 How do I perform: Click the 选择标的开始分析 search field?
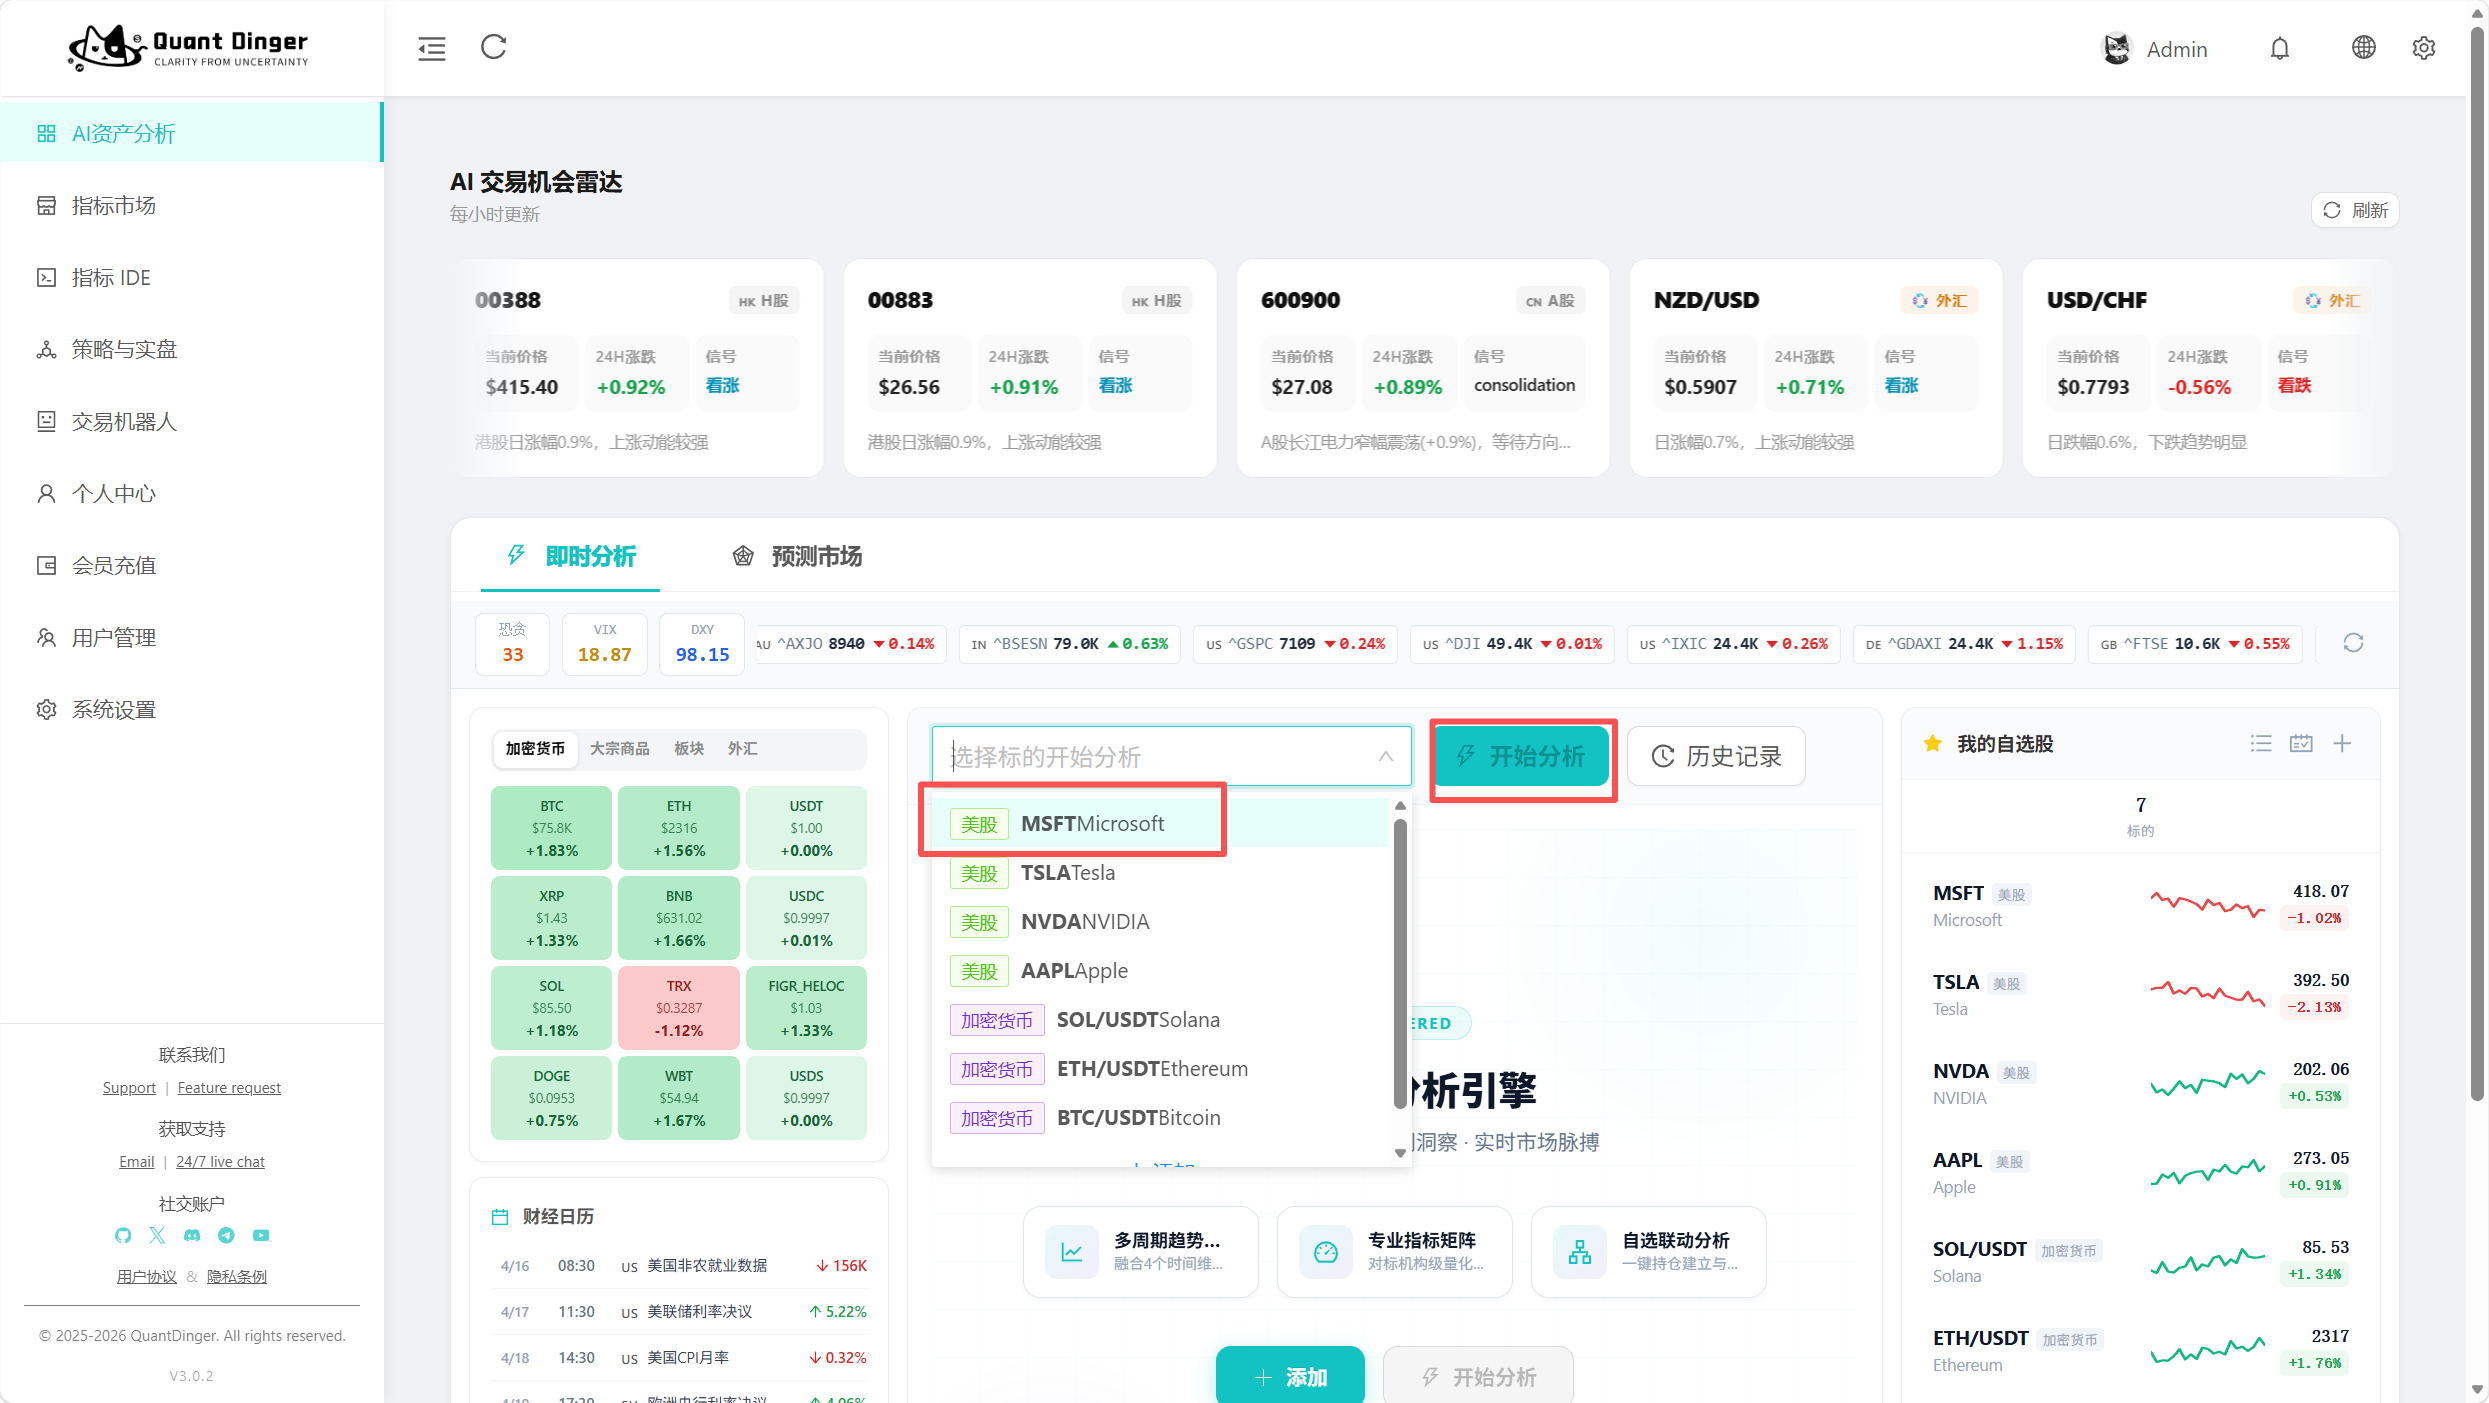click(x=1171, y=756)
